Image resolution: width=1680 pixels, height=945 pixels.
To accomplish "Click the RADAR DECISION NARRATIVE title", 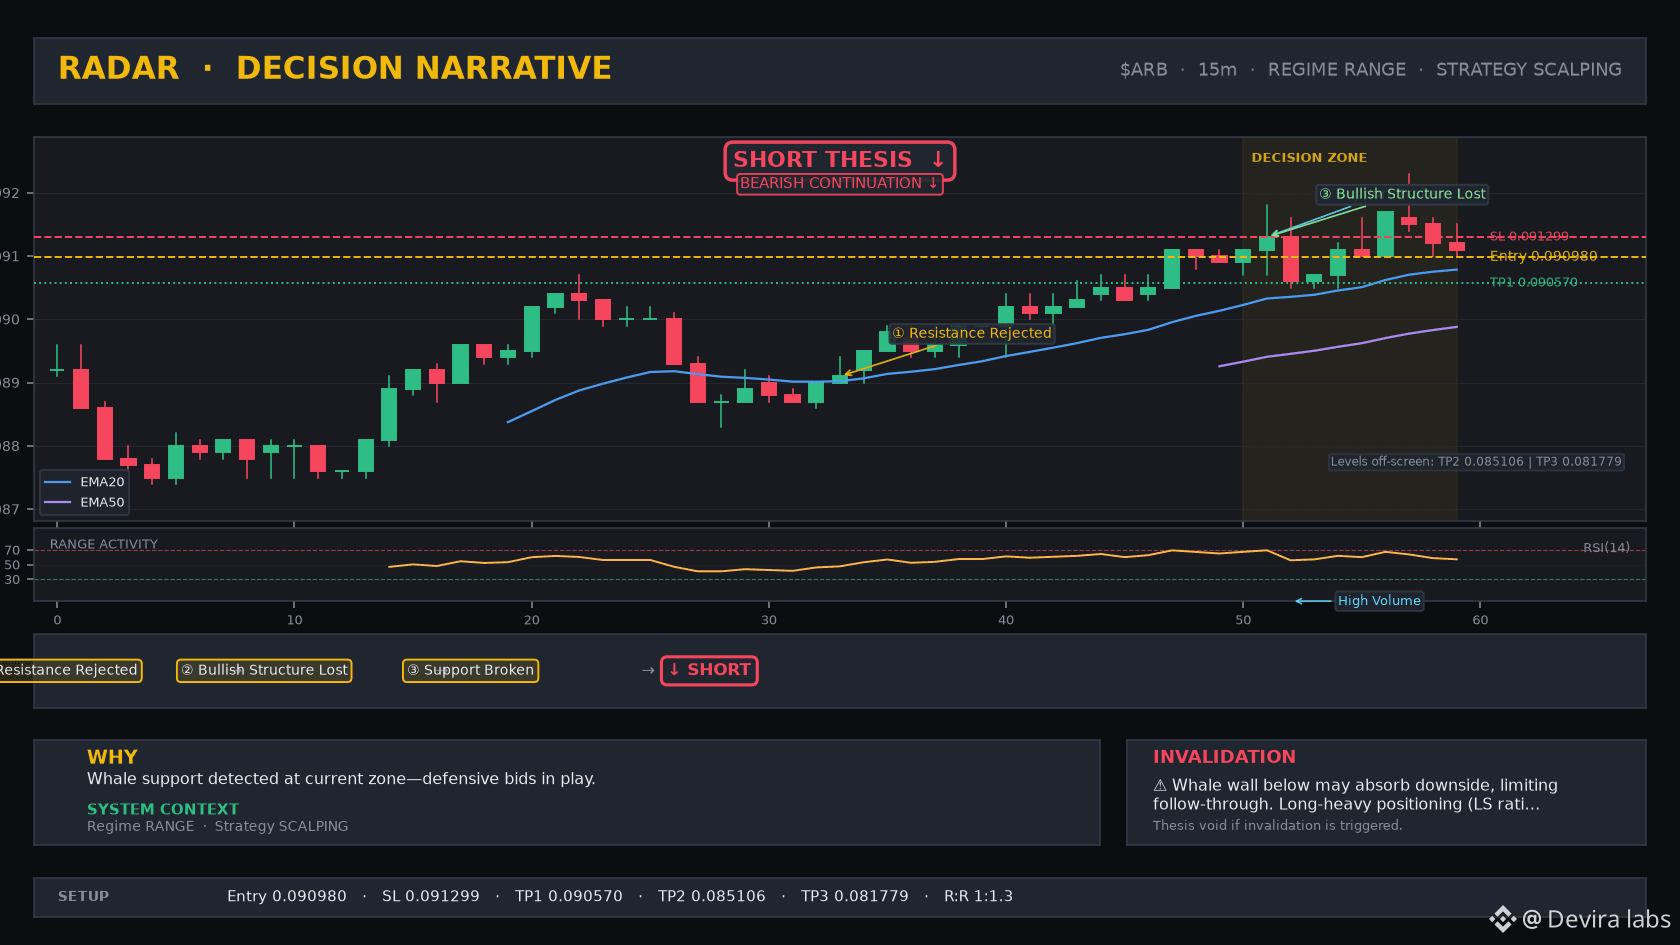I will point(335,68).
